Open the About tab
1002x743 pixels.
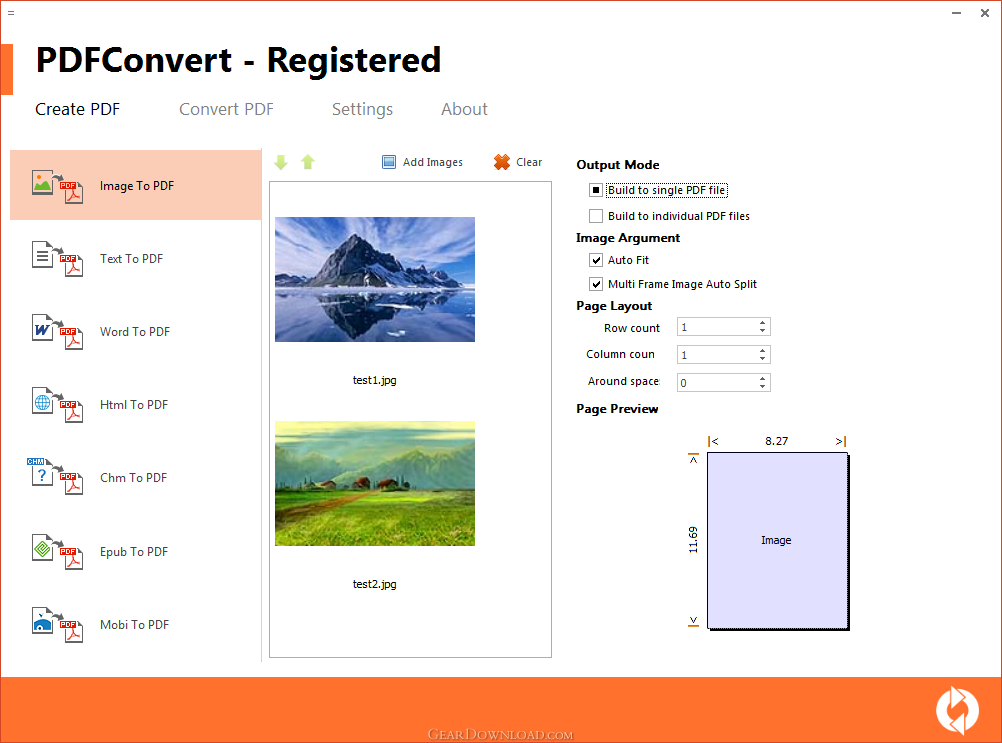(464, 109)
